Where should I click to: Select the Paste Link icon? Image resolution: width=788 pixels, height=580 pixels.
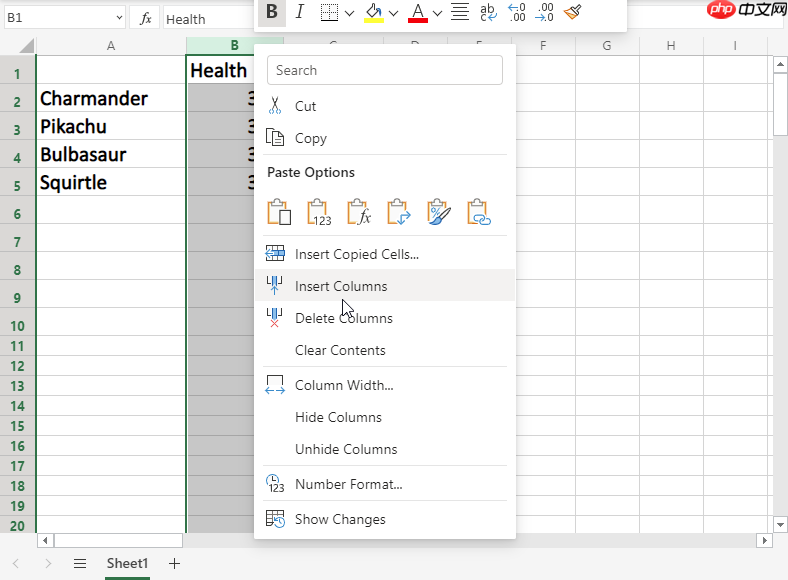tap(478, 212)
